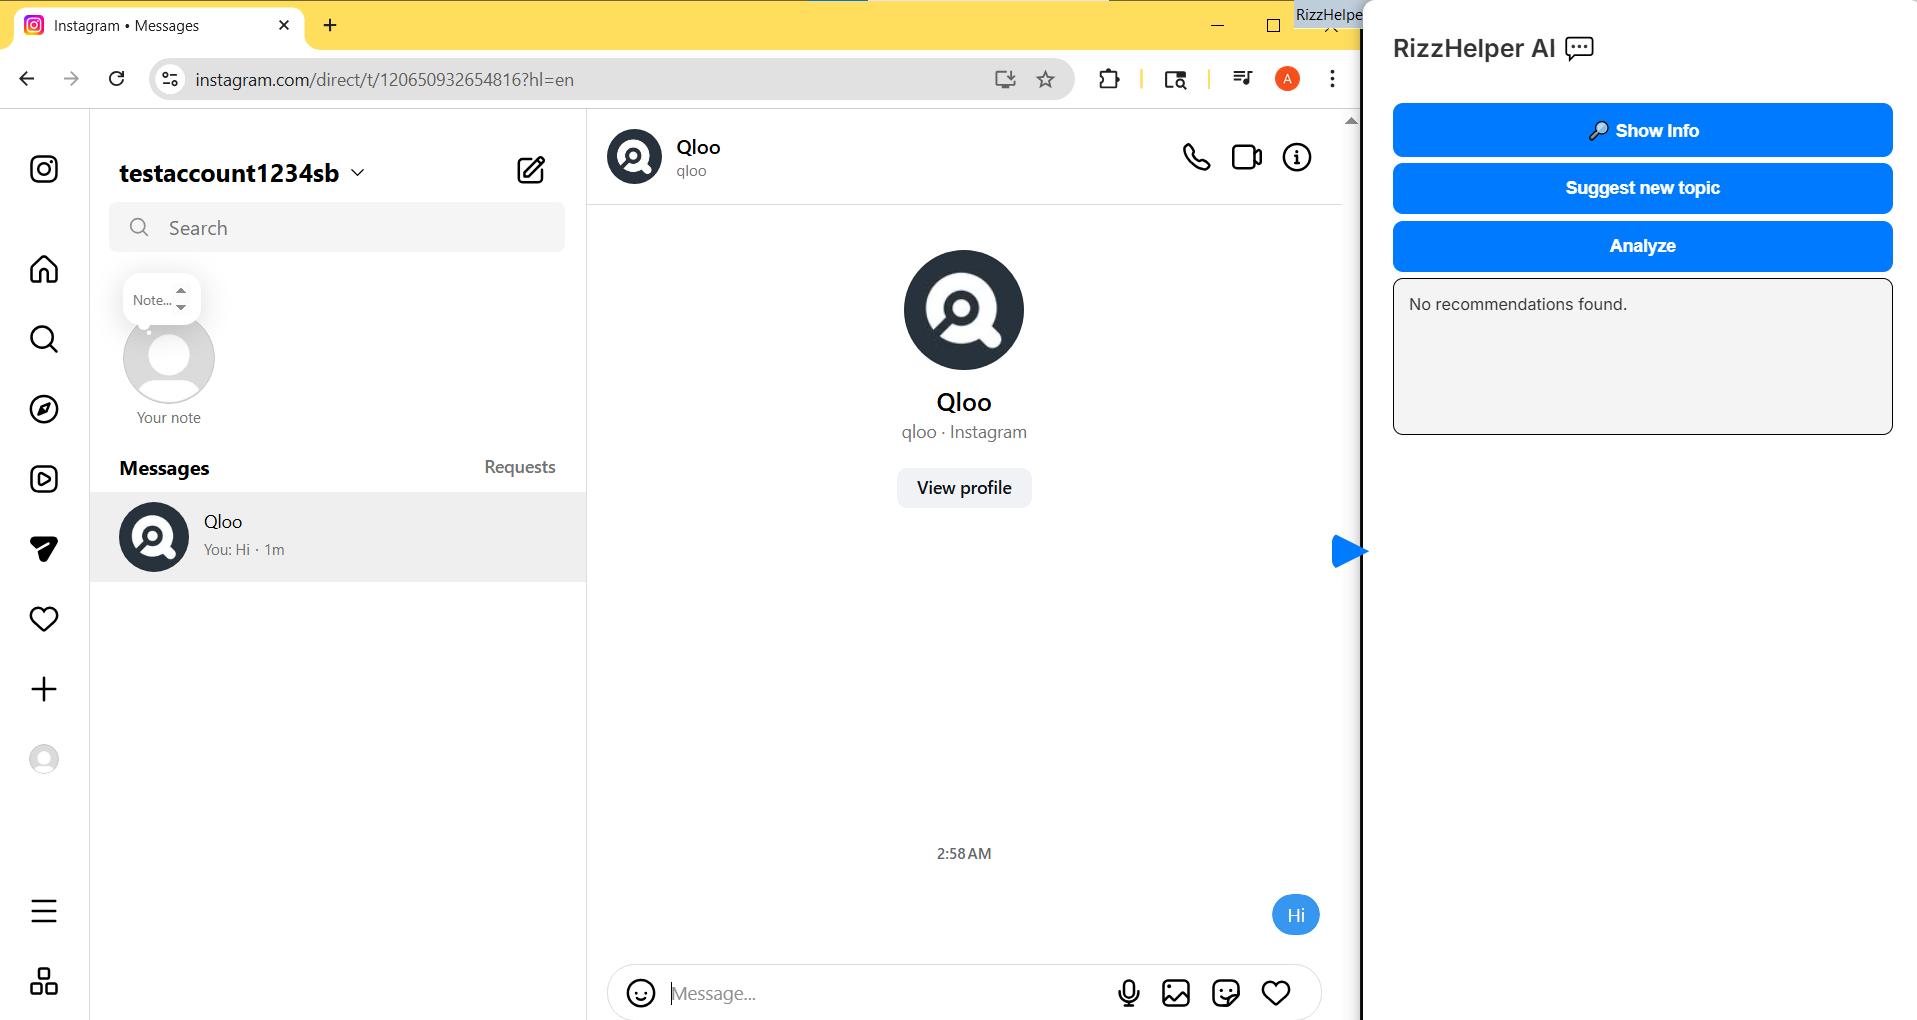Click the Create plus icon
The image size is (1917, 1020).
click(44, 689)
